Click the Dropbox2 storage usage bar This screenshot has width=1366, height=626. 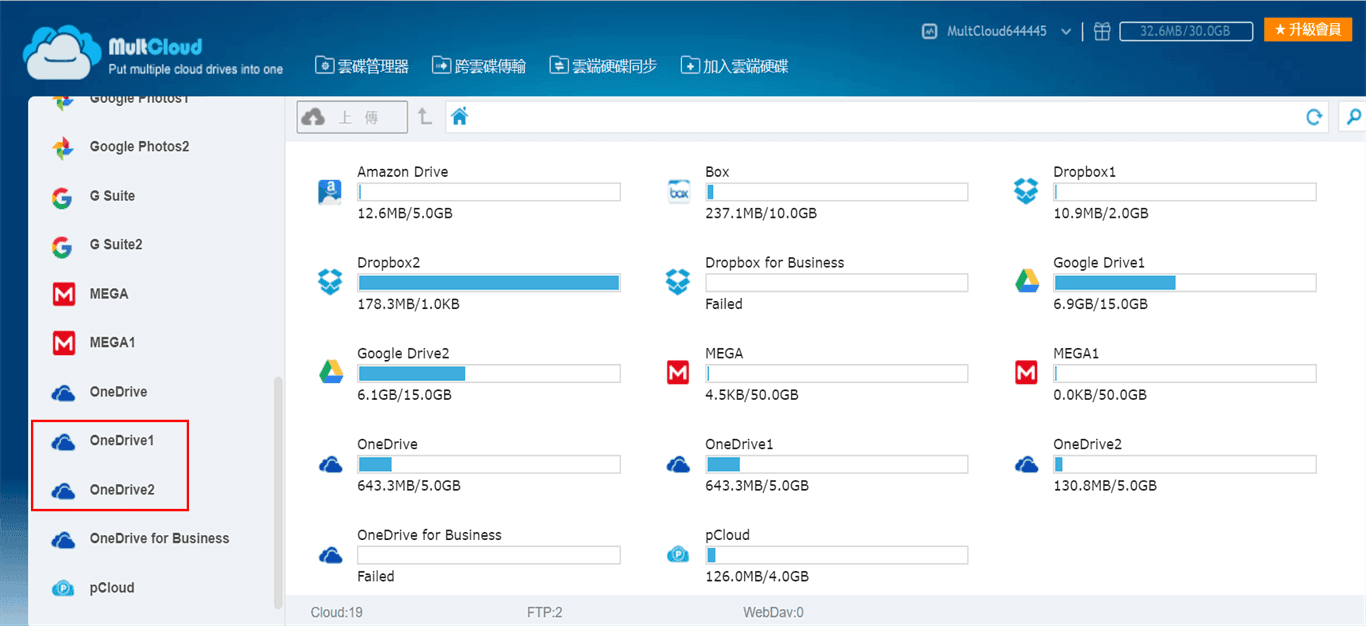coord(489,283)
